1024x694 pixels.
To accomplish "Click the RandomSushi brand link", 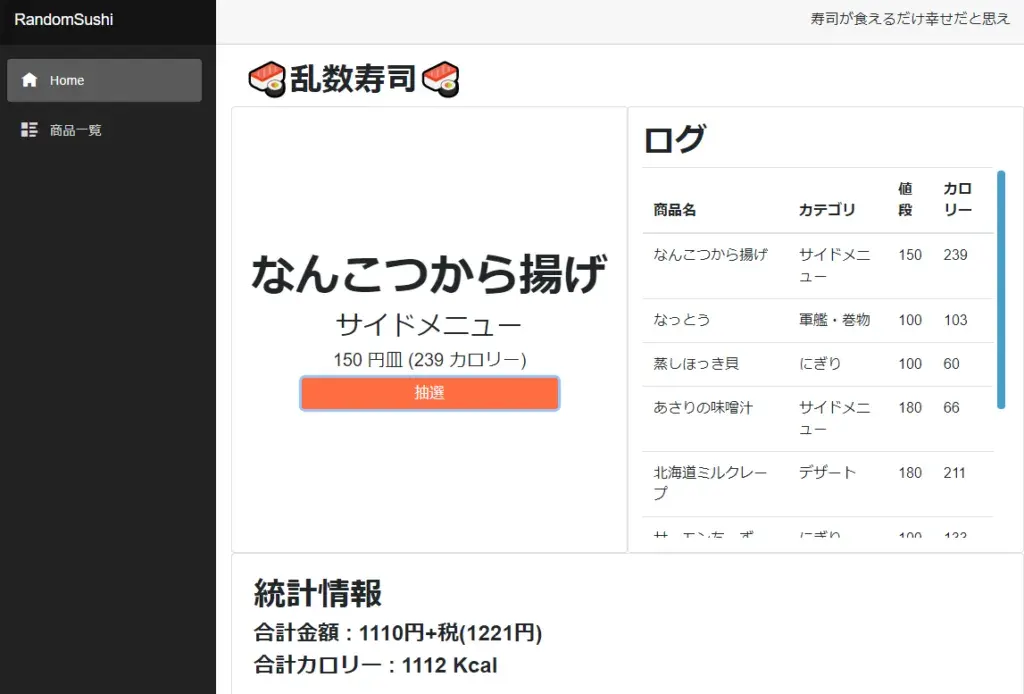I will pos(64,20).
